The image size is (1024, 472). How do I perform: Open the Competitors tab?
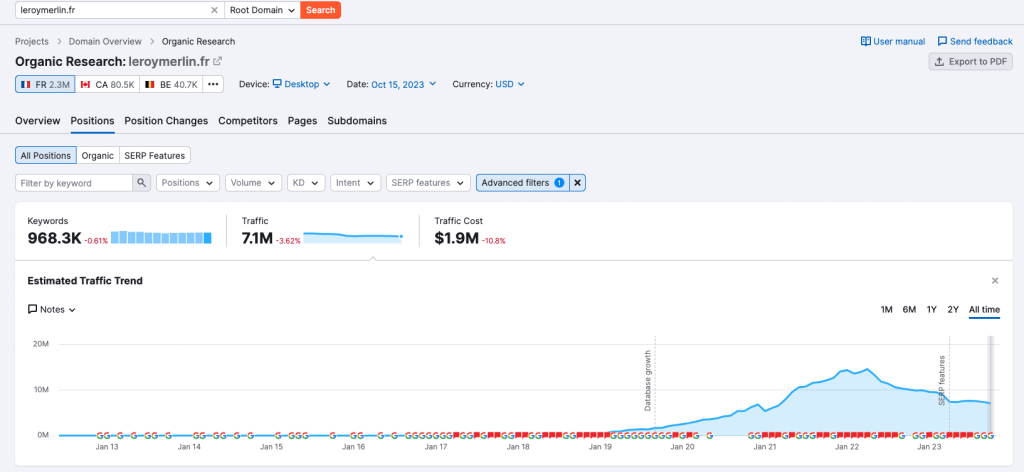tap(247, 121)
